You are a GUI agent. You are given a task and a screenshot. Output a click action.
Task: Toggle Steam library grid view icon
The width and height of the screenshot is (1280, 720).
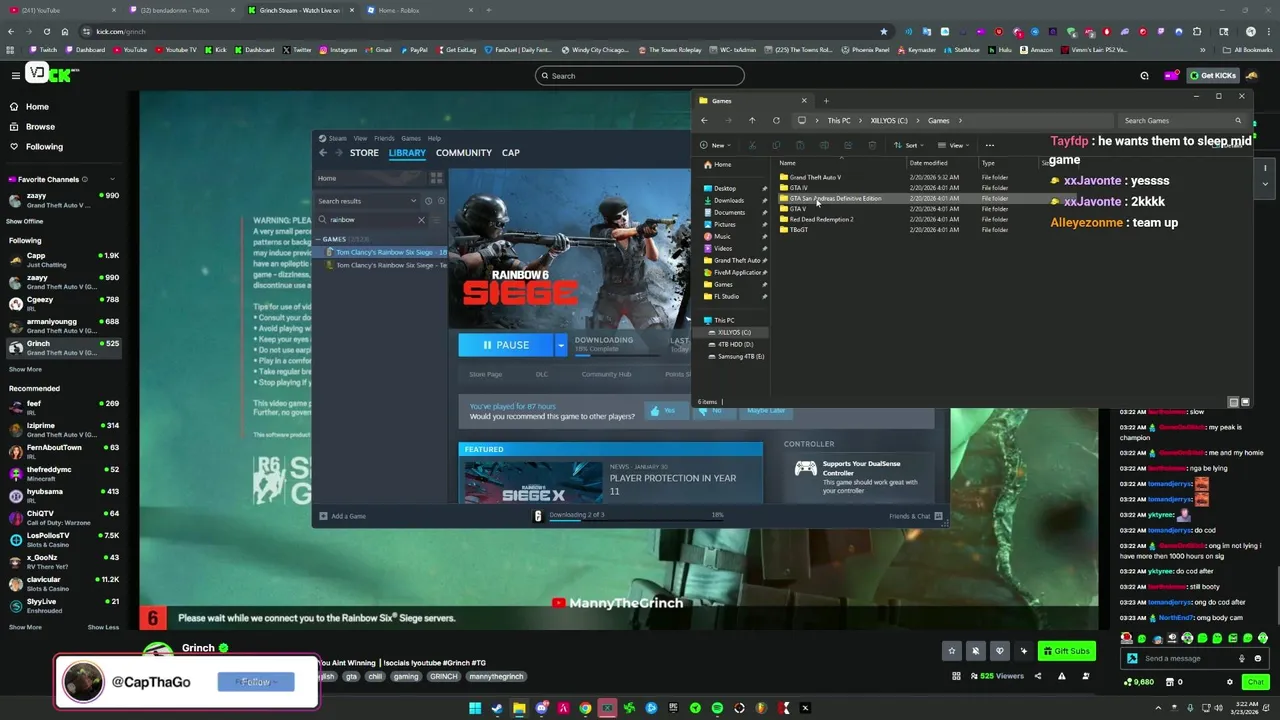[436, 178]
